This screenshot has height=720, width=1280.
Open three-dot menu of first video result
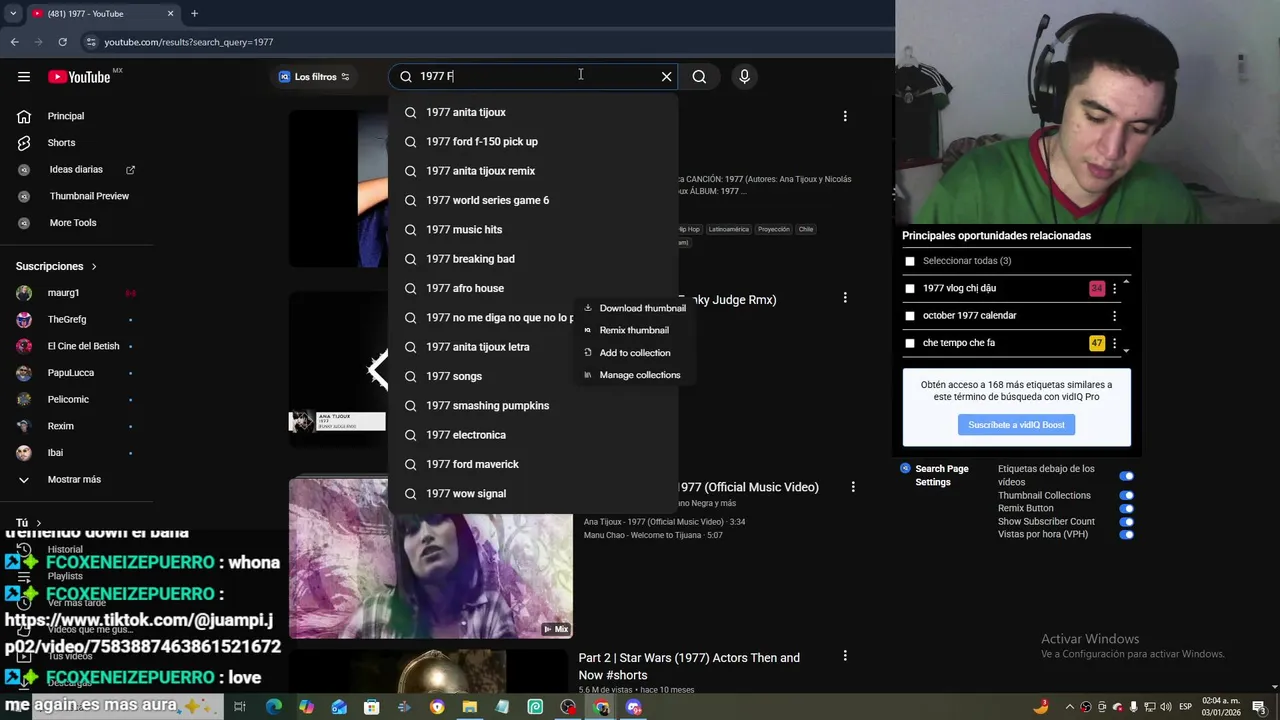tap(845, 116)
